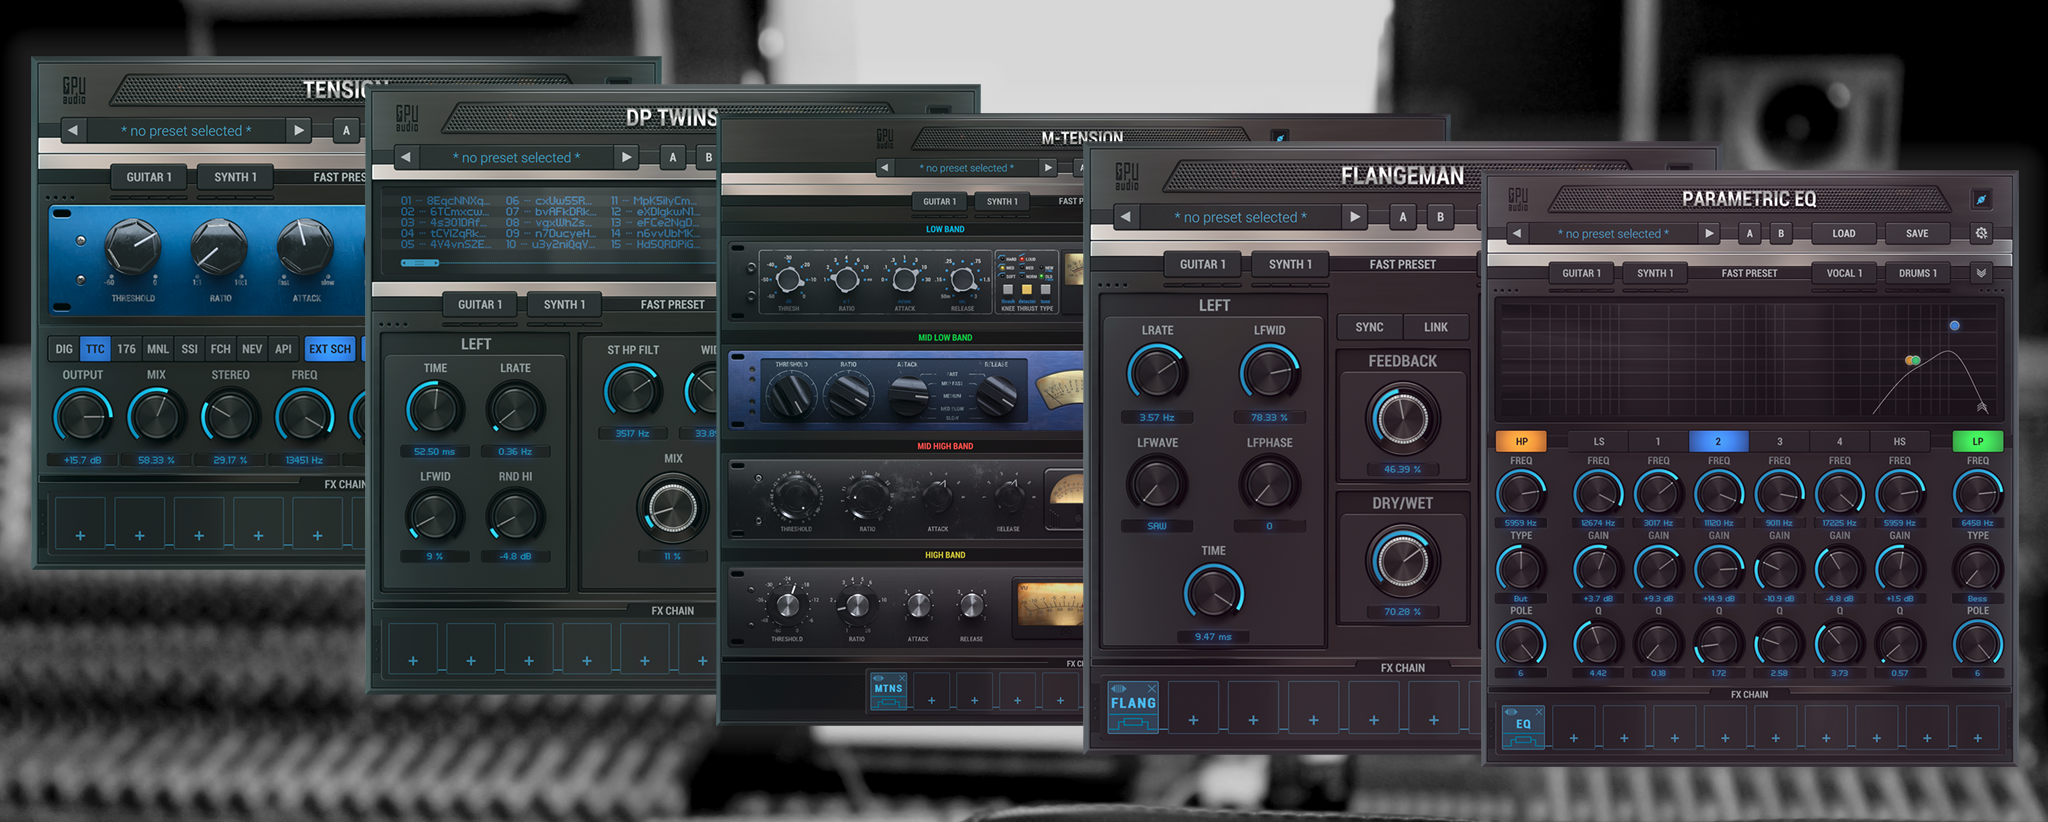The width and height of the screenshot is (2048, 822).
Task: Click previous preset arrow in Tension window
Action: 72,130
